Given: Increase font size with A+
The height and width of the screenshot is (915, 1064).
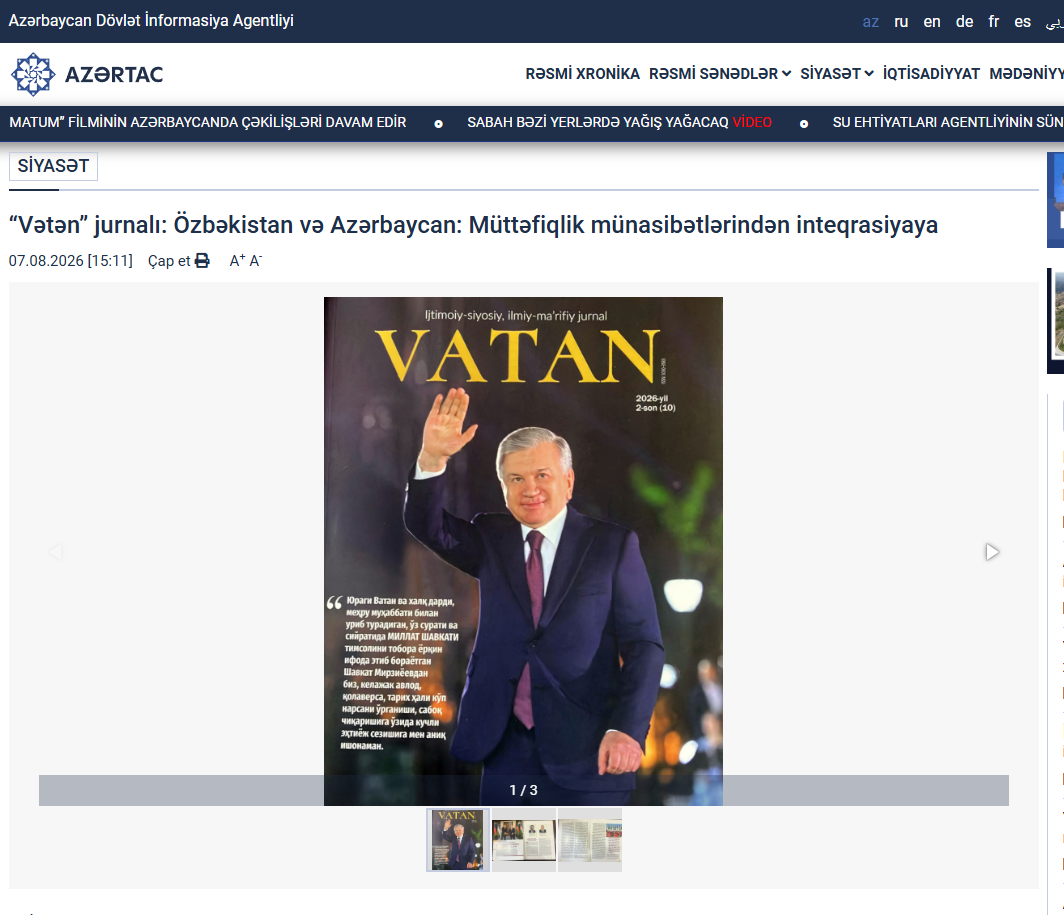Looking at the screenshot, I should click(237, 261).
